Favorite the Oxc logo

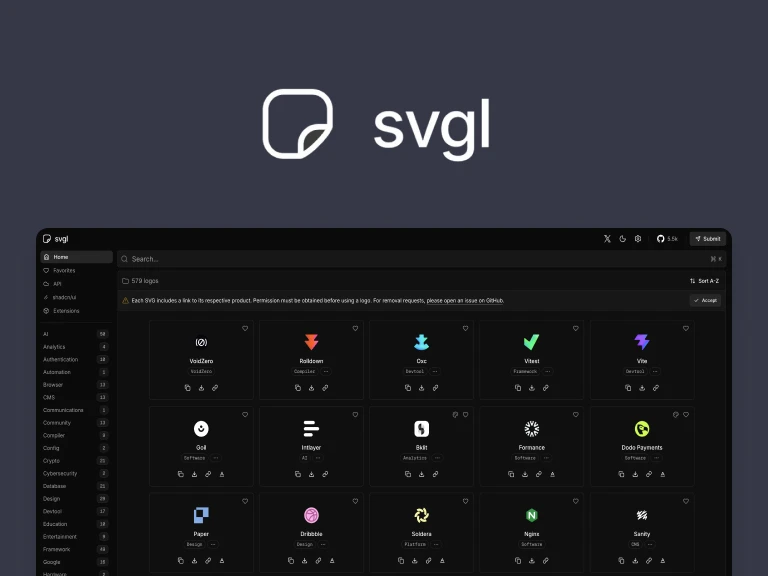tap(465, 328)
